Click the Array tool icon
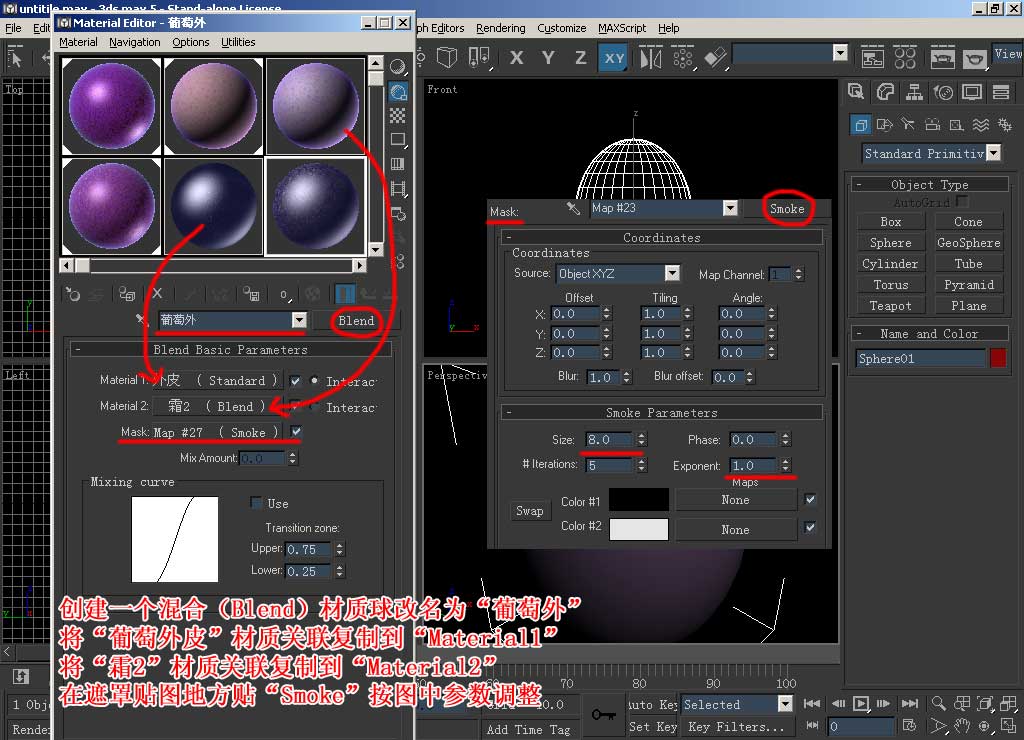1024x740 pixels. point(682,58)
